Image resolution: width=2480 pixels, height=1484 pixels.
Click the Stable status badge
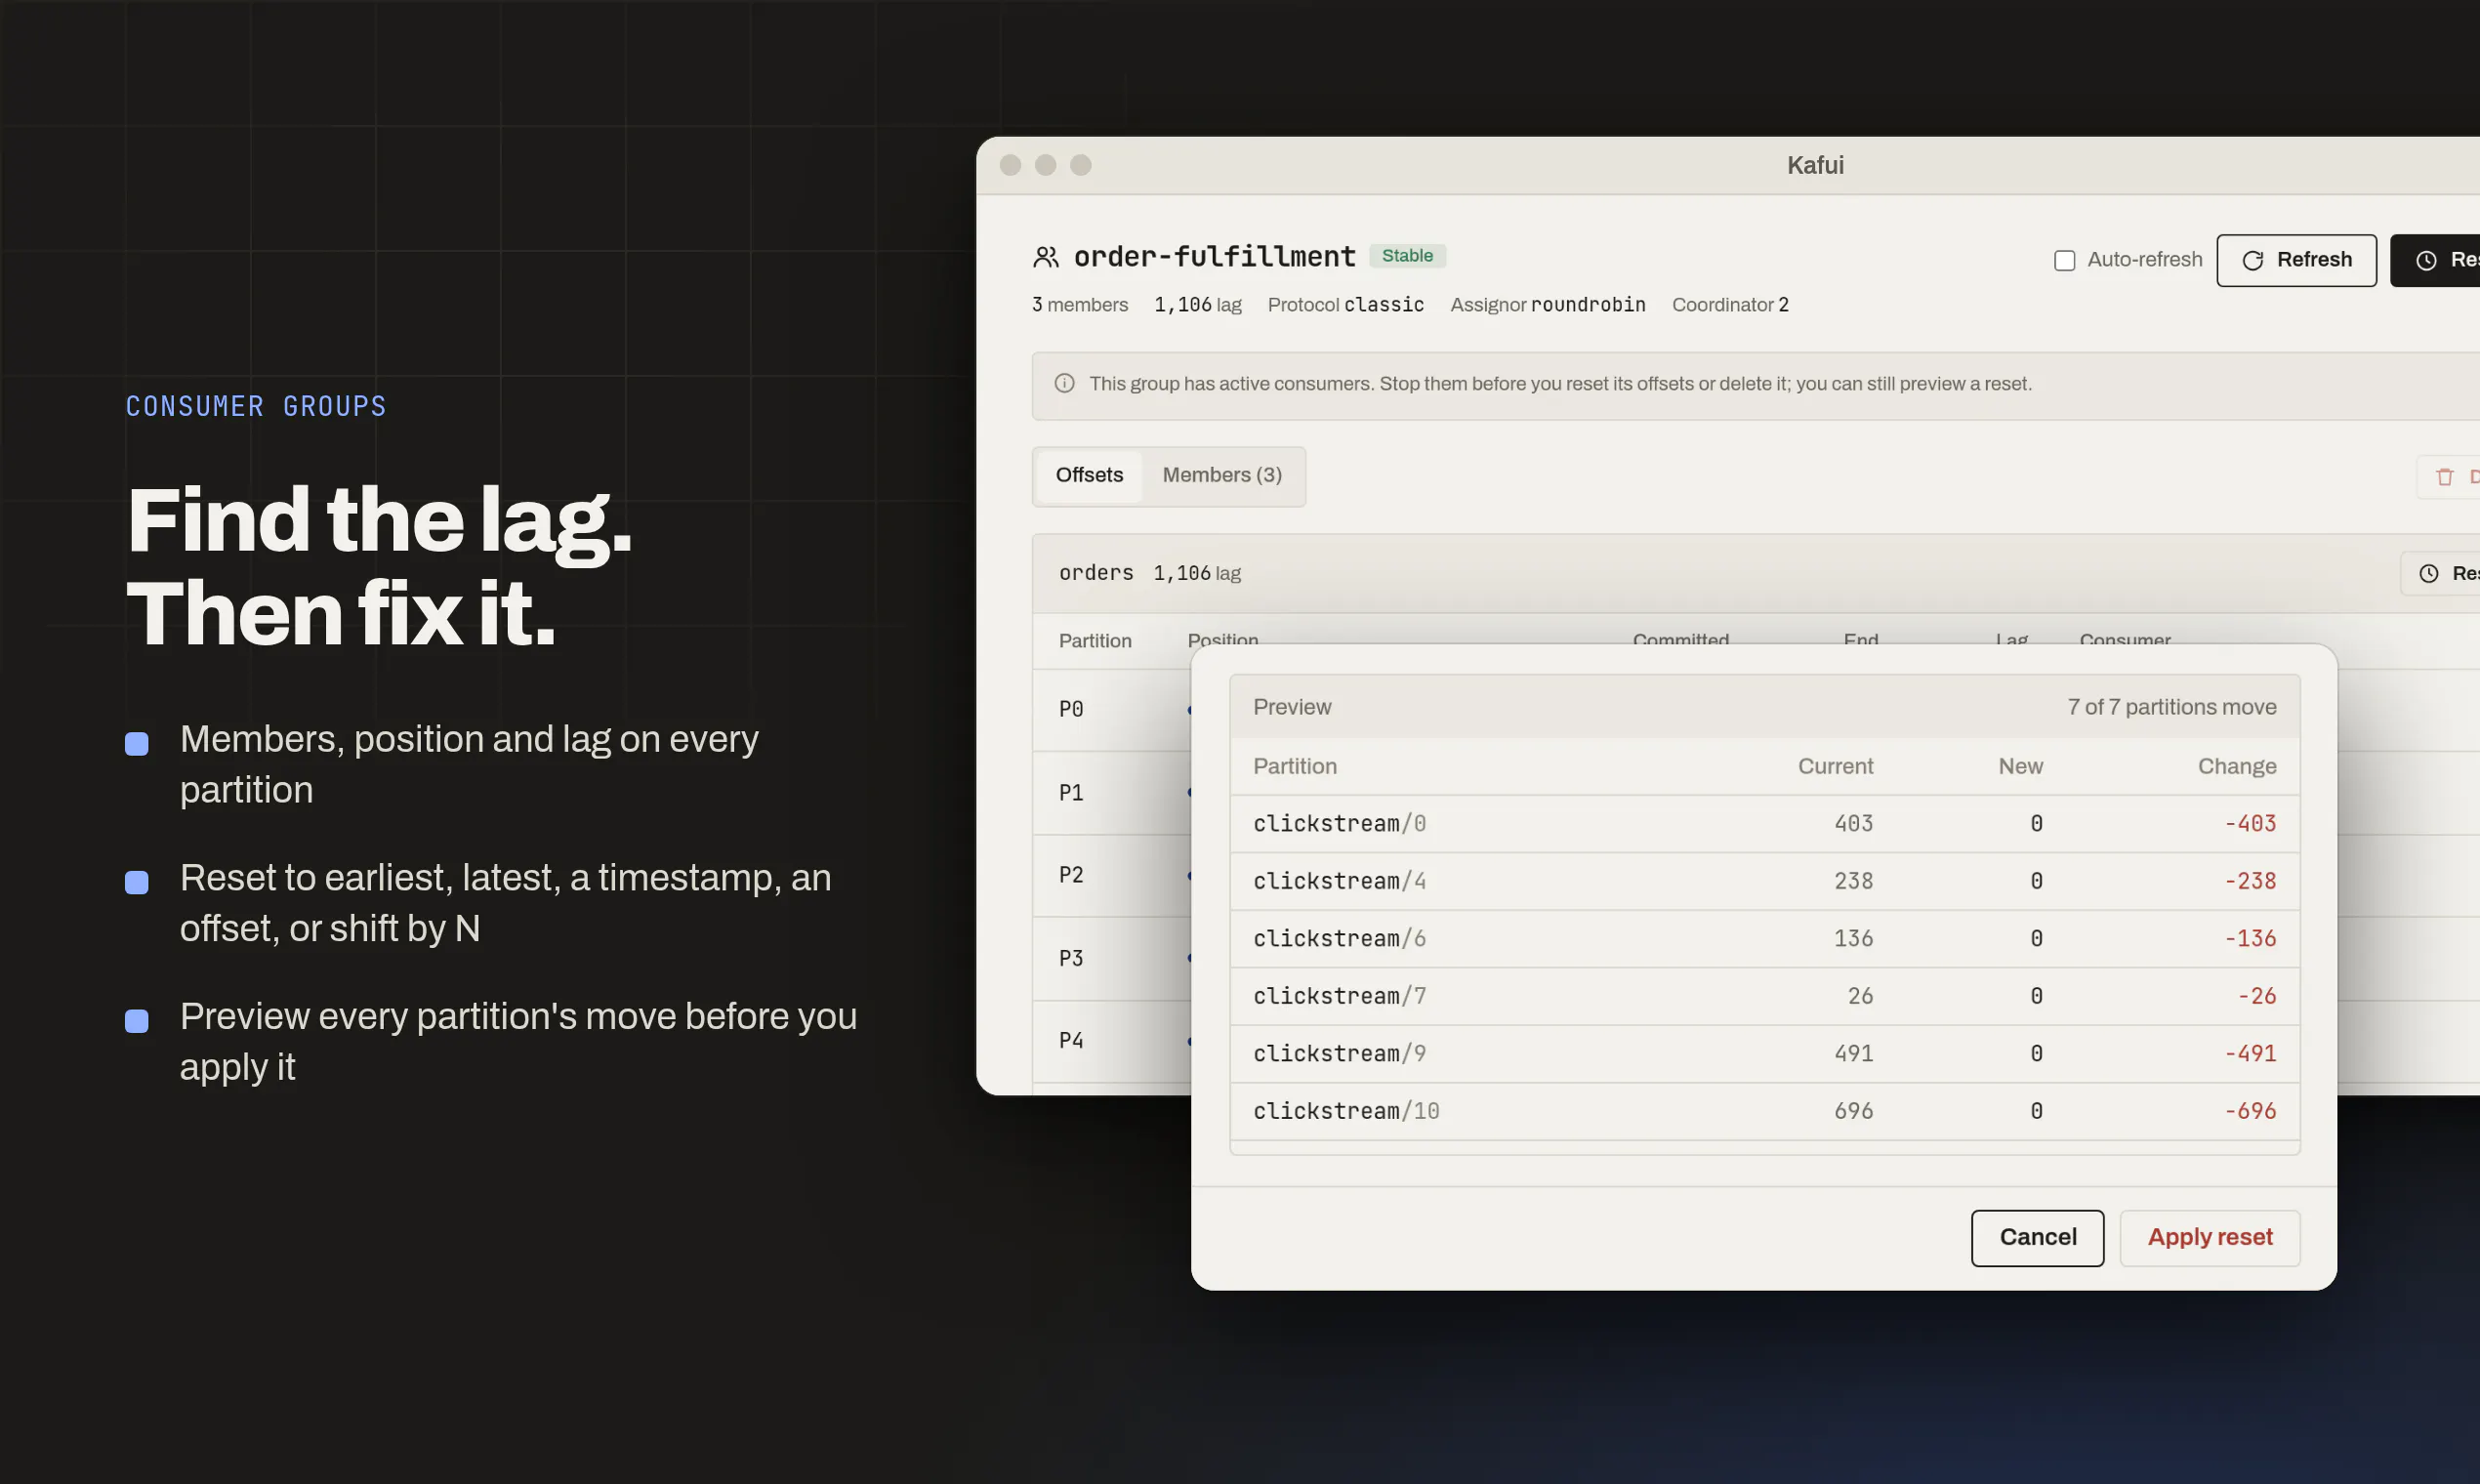pos(1407,256)
